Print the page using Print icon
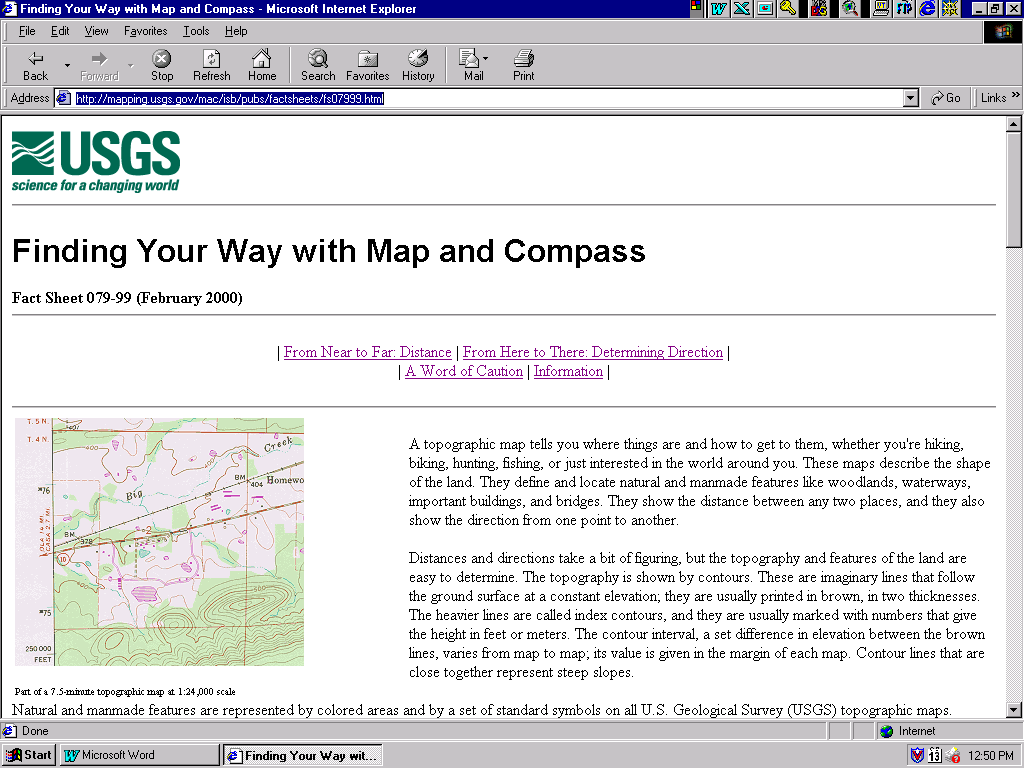 (523, 60)
